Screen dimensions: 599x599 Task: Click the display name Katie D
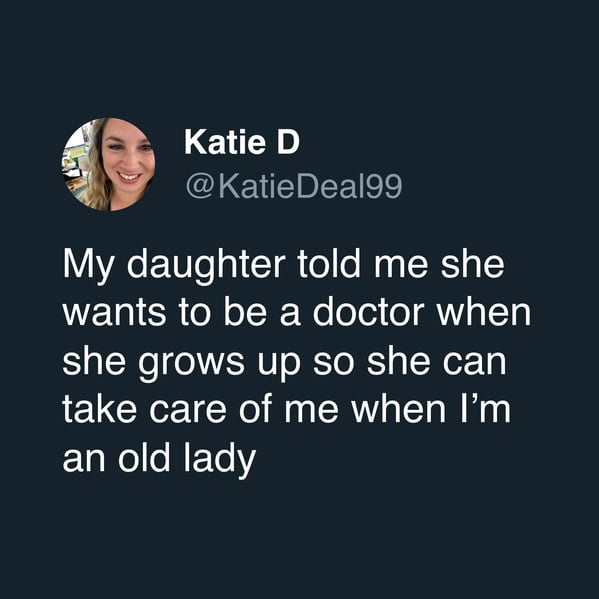(242, 142)
